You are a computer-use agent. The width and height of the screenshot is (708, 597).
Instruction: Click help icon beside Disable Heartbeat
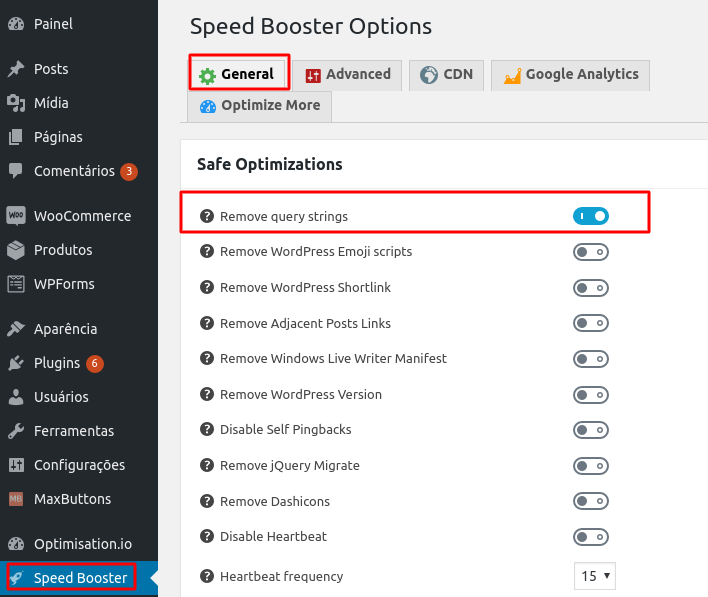[207, 536]
